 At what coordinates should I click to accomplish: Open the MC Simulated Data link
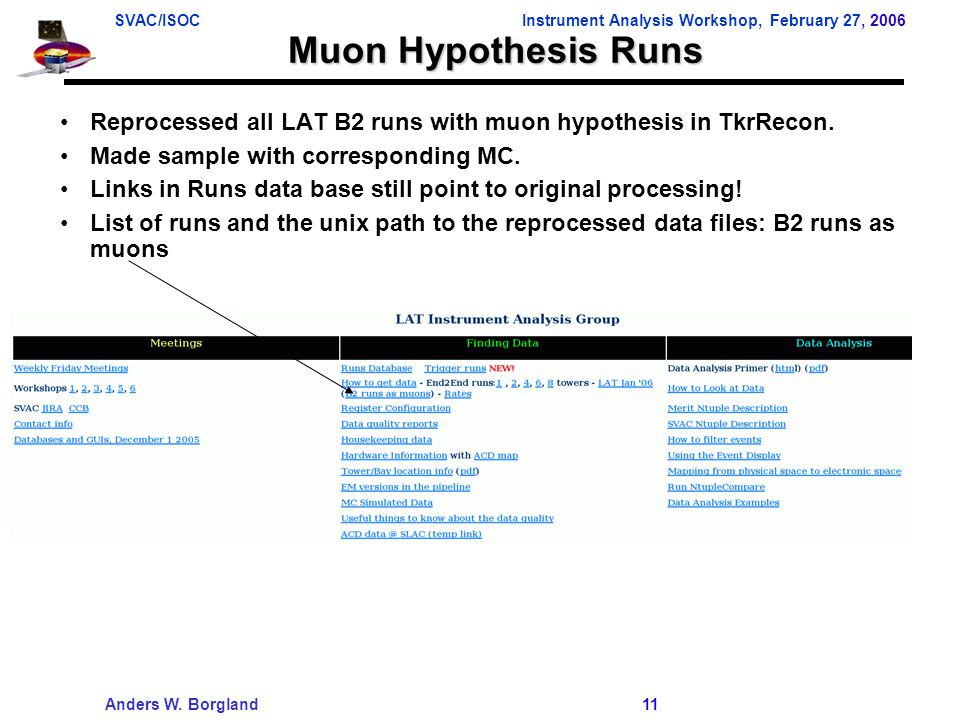click(x=387, y=503)
